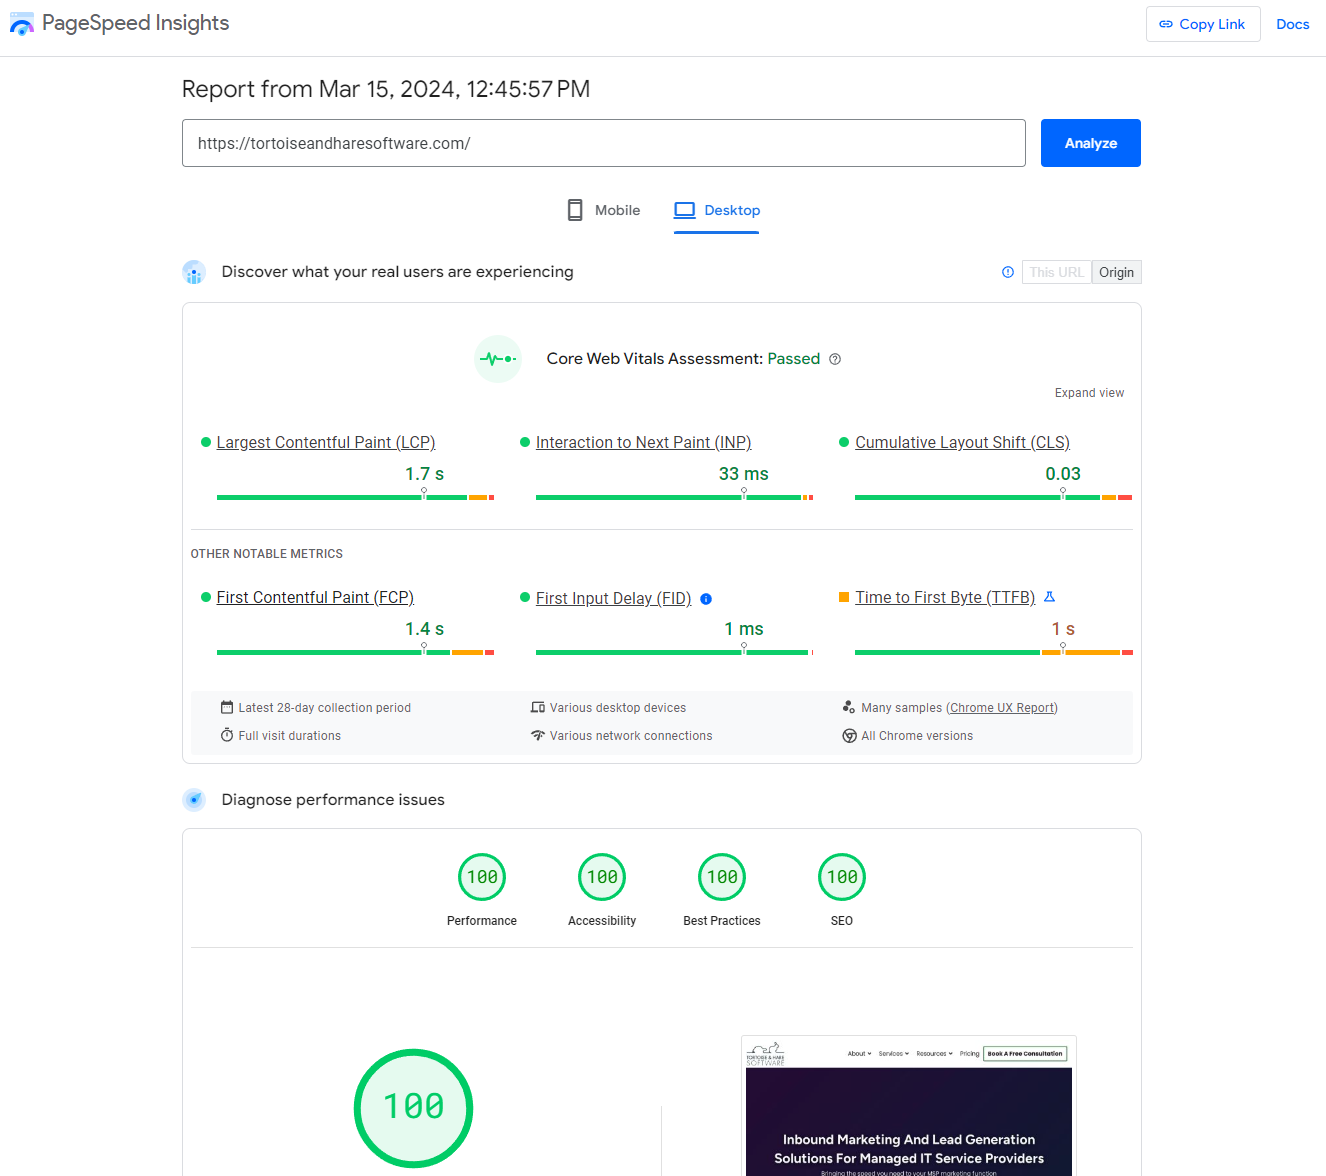Viewport: 1326px width, 1176px height.
Task: Open the Chrome UX Report link
Action: [x=1002, y=708]
